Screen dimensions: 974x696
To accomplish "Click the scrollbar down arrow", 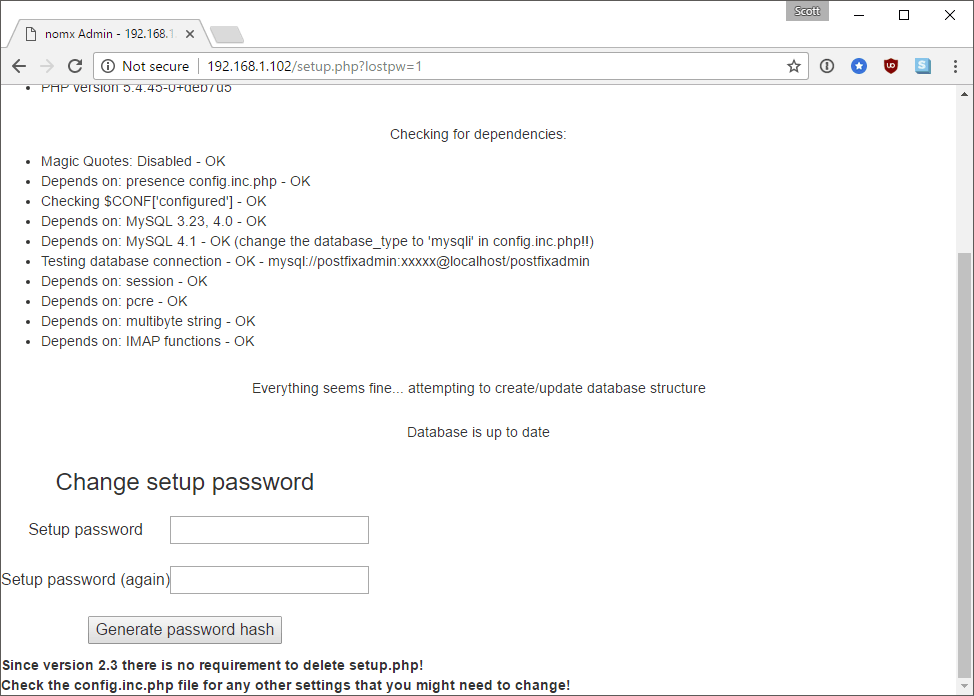I will pyautogui.click(x=965, y=687).
